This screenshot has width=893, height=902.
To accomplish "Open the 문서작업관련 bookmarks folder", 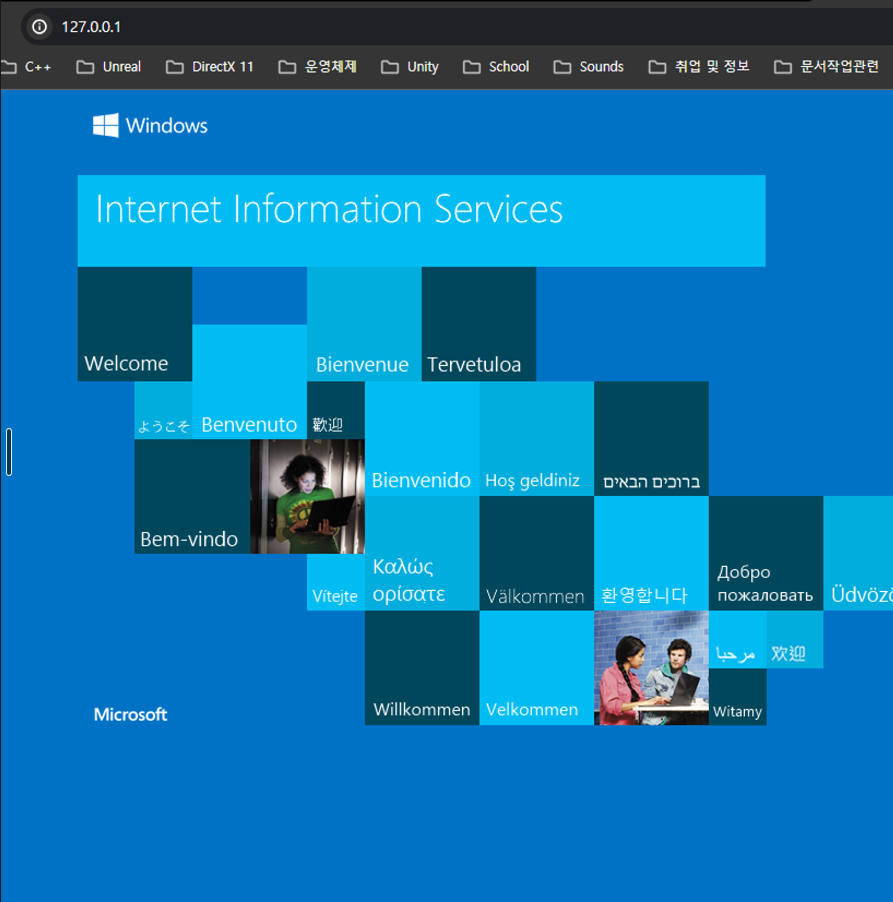I will pyautogui.click(x=826, y=67).
